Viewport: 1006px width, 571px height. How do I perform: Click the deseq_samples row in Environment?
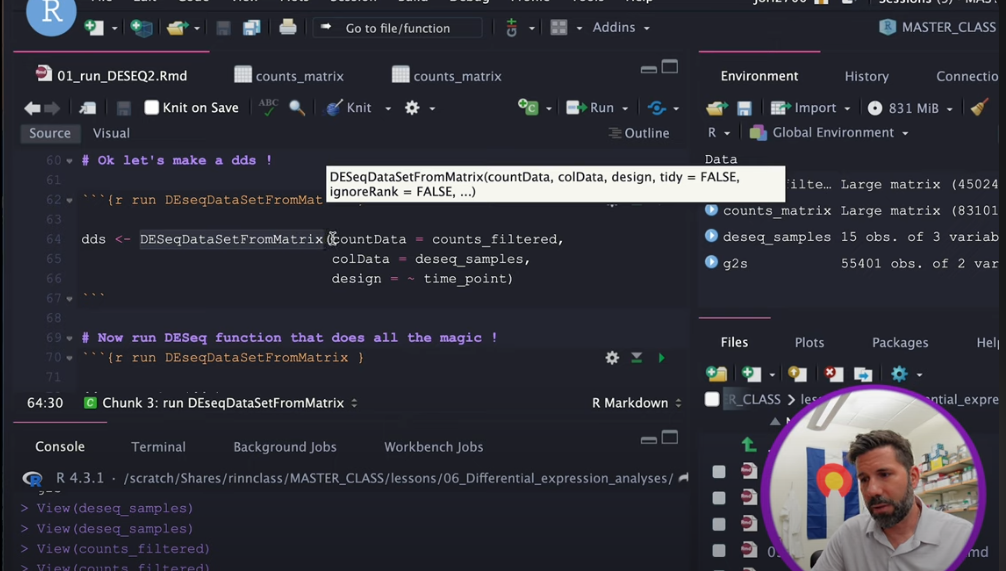pos(852,237)
